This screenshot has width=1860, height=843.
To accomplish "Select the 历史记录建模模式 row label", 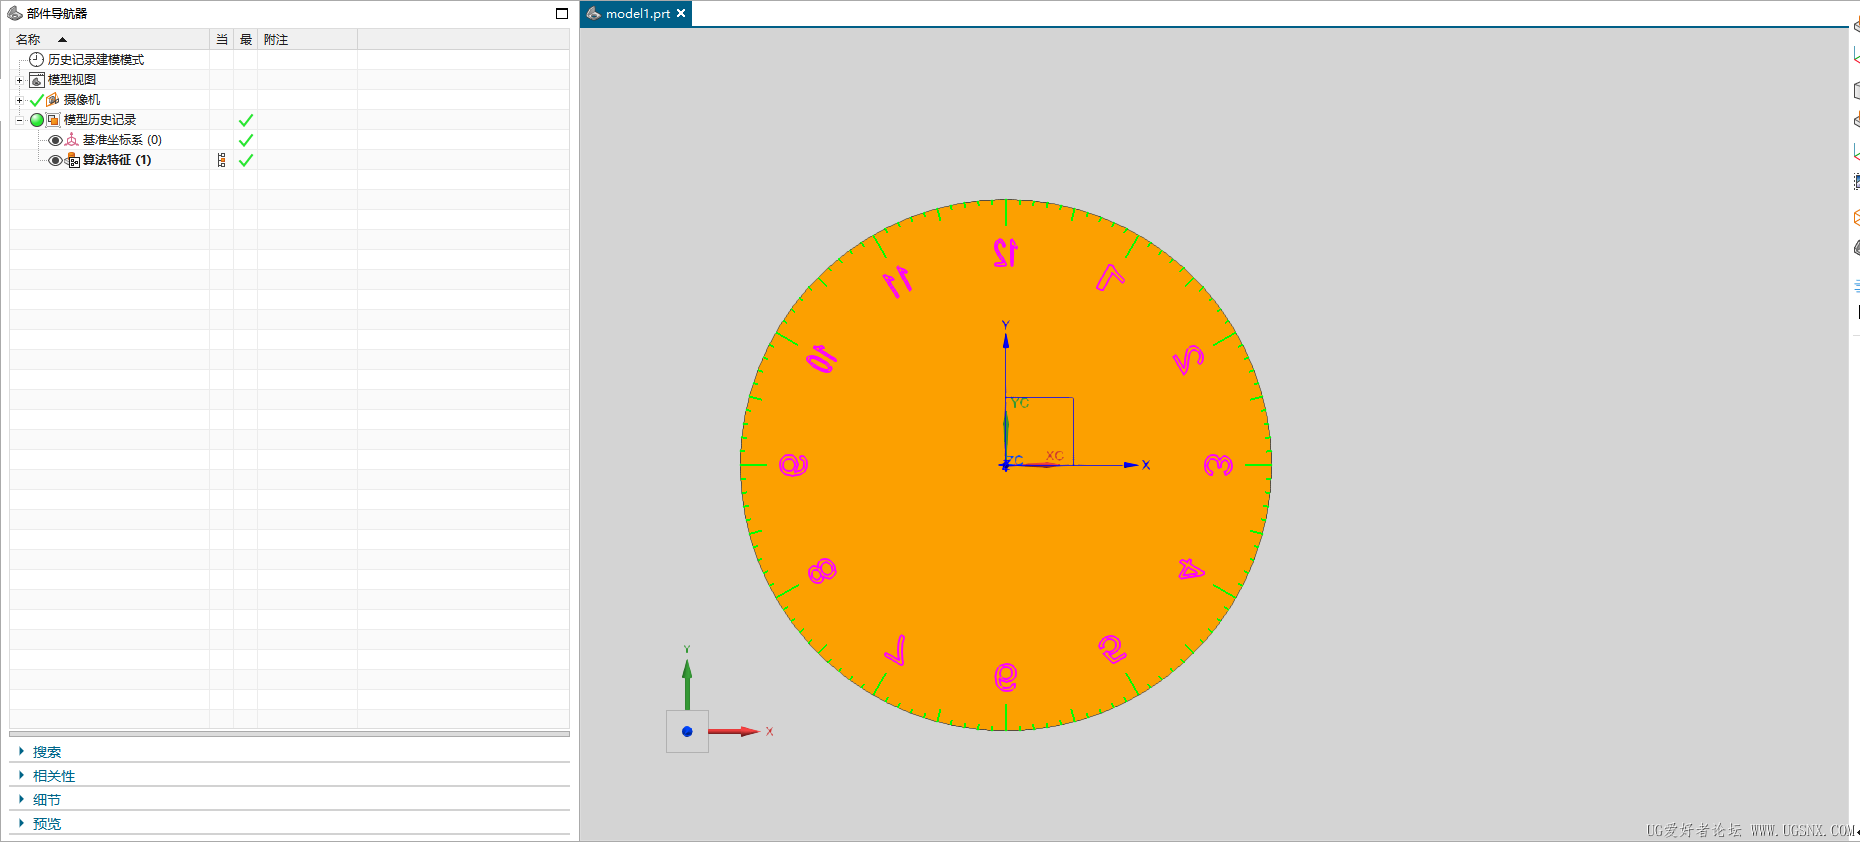I will tap(96, 60).
